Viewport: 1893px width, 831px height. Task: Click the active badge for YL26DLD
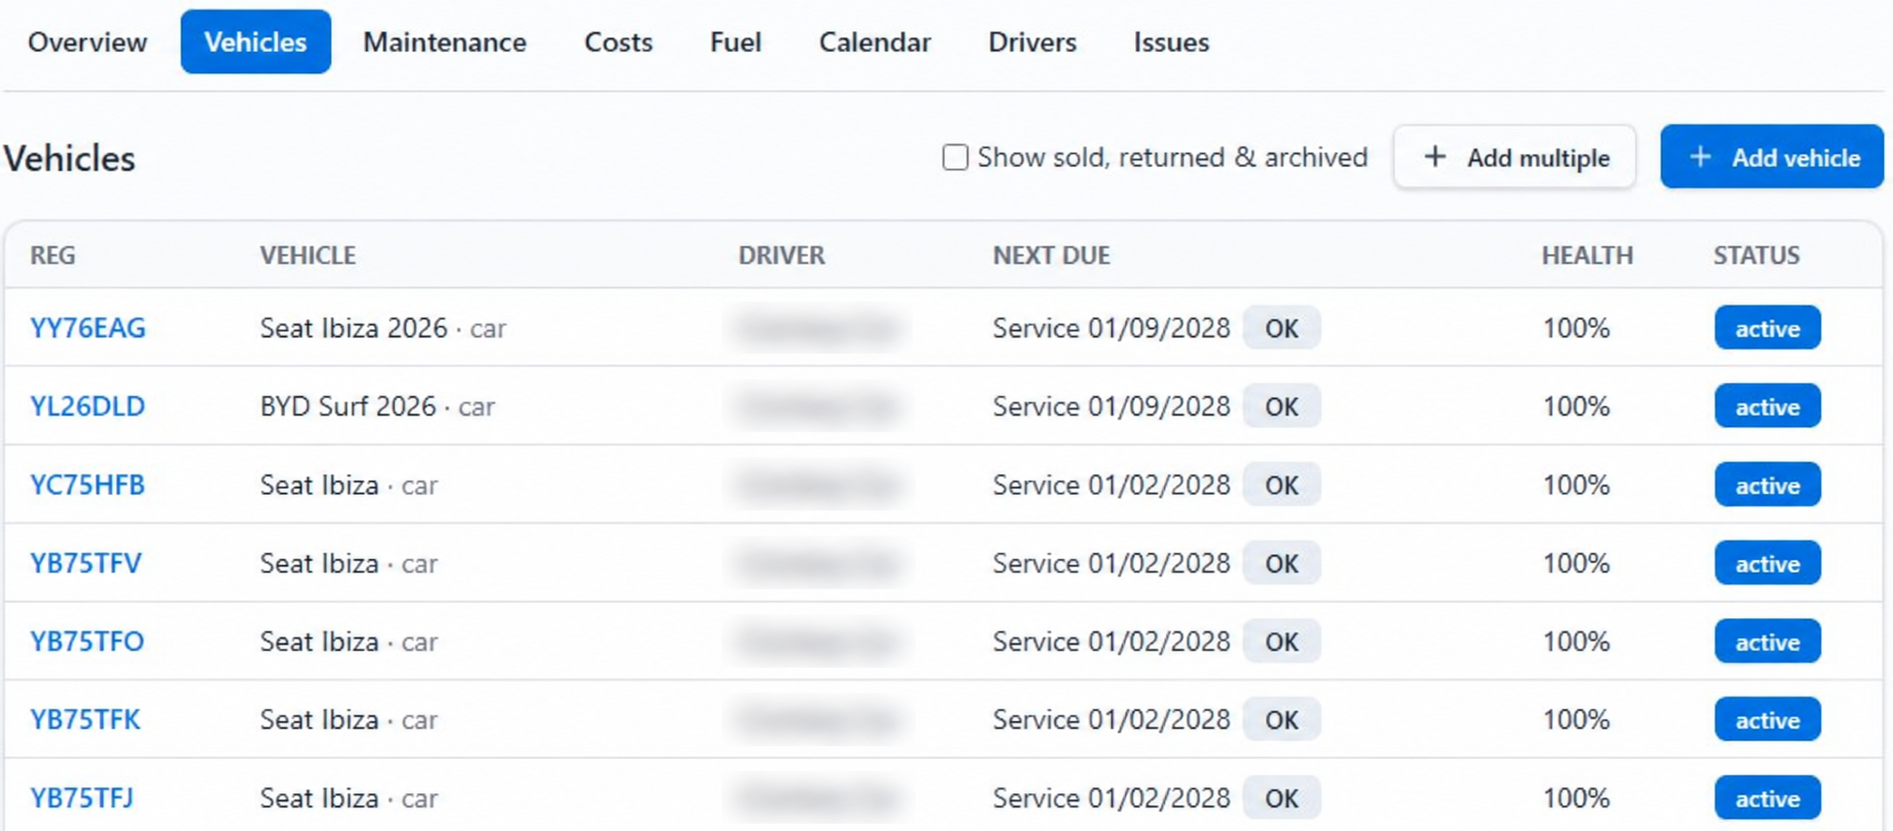tap(1767, 406)
